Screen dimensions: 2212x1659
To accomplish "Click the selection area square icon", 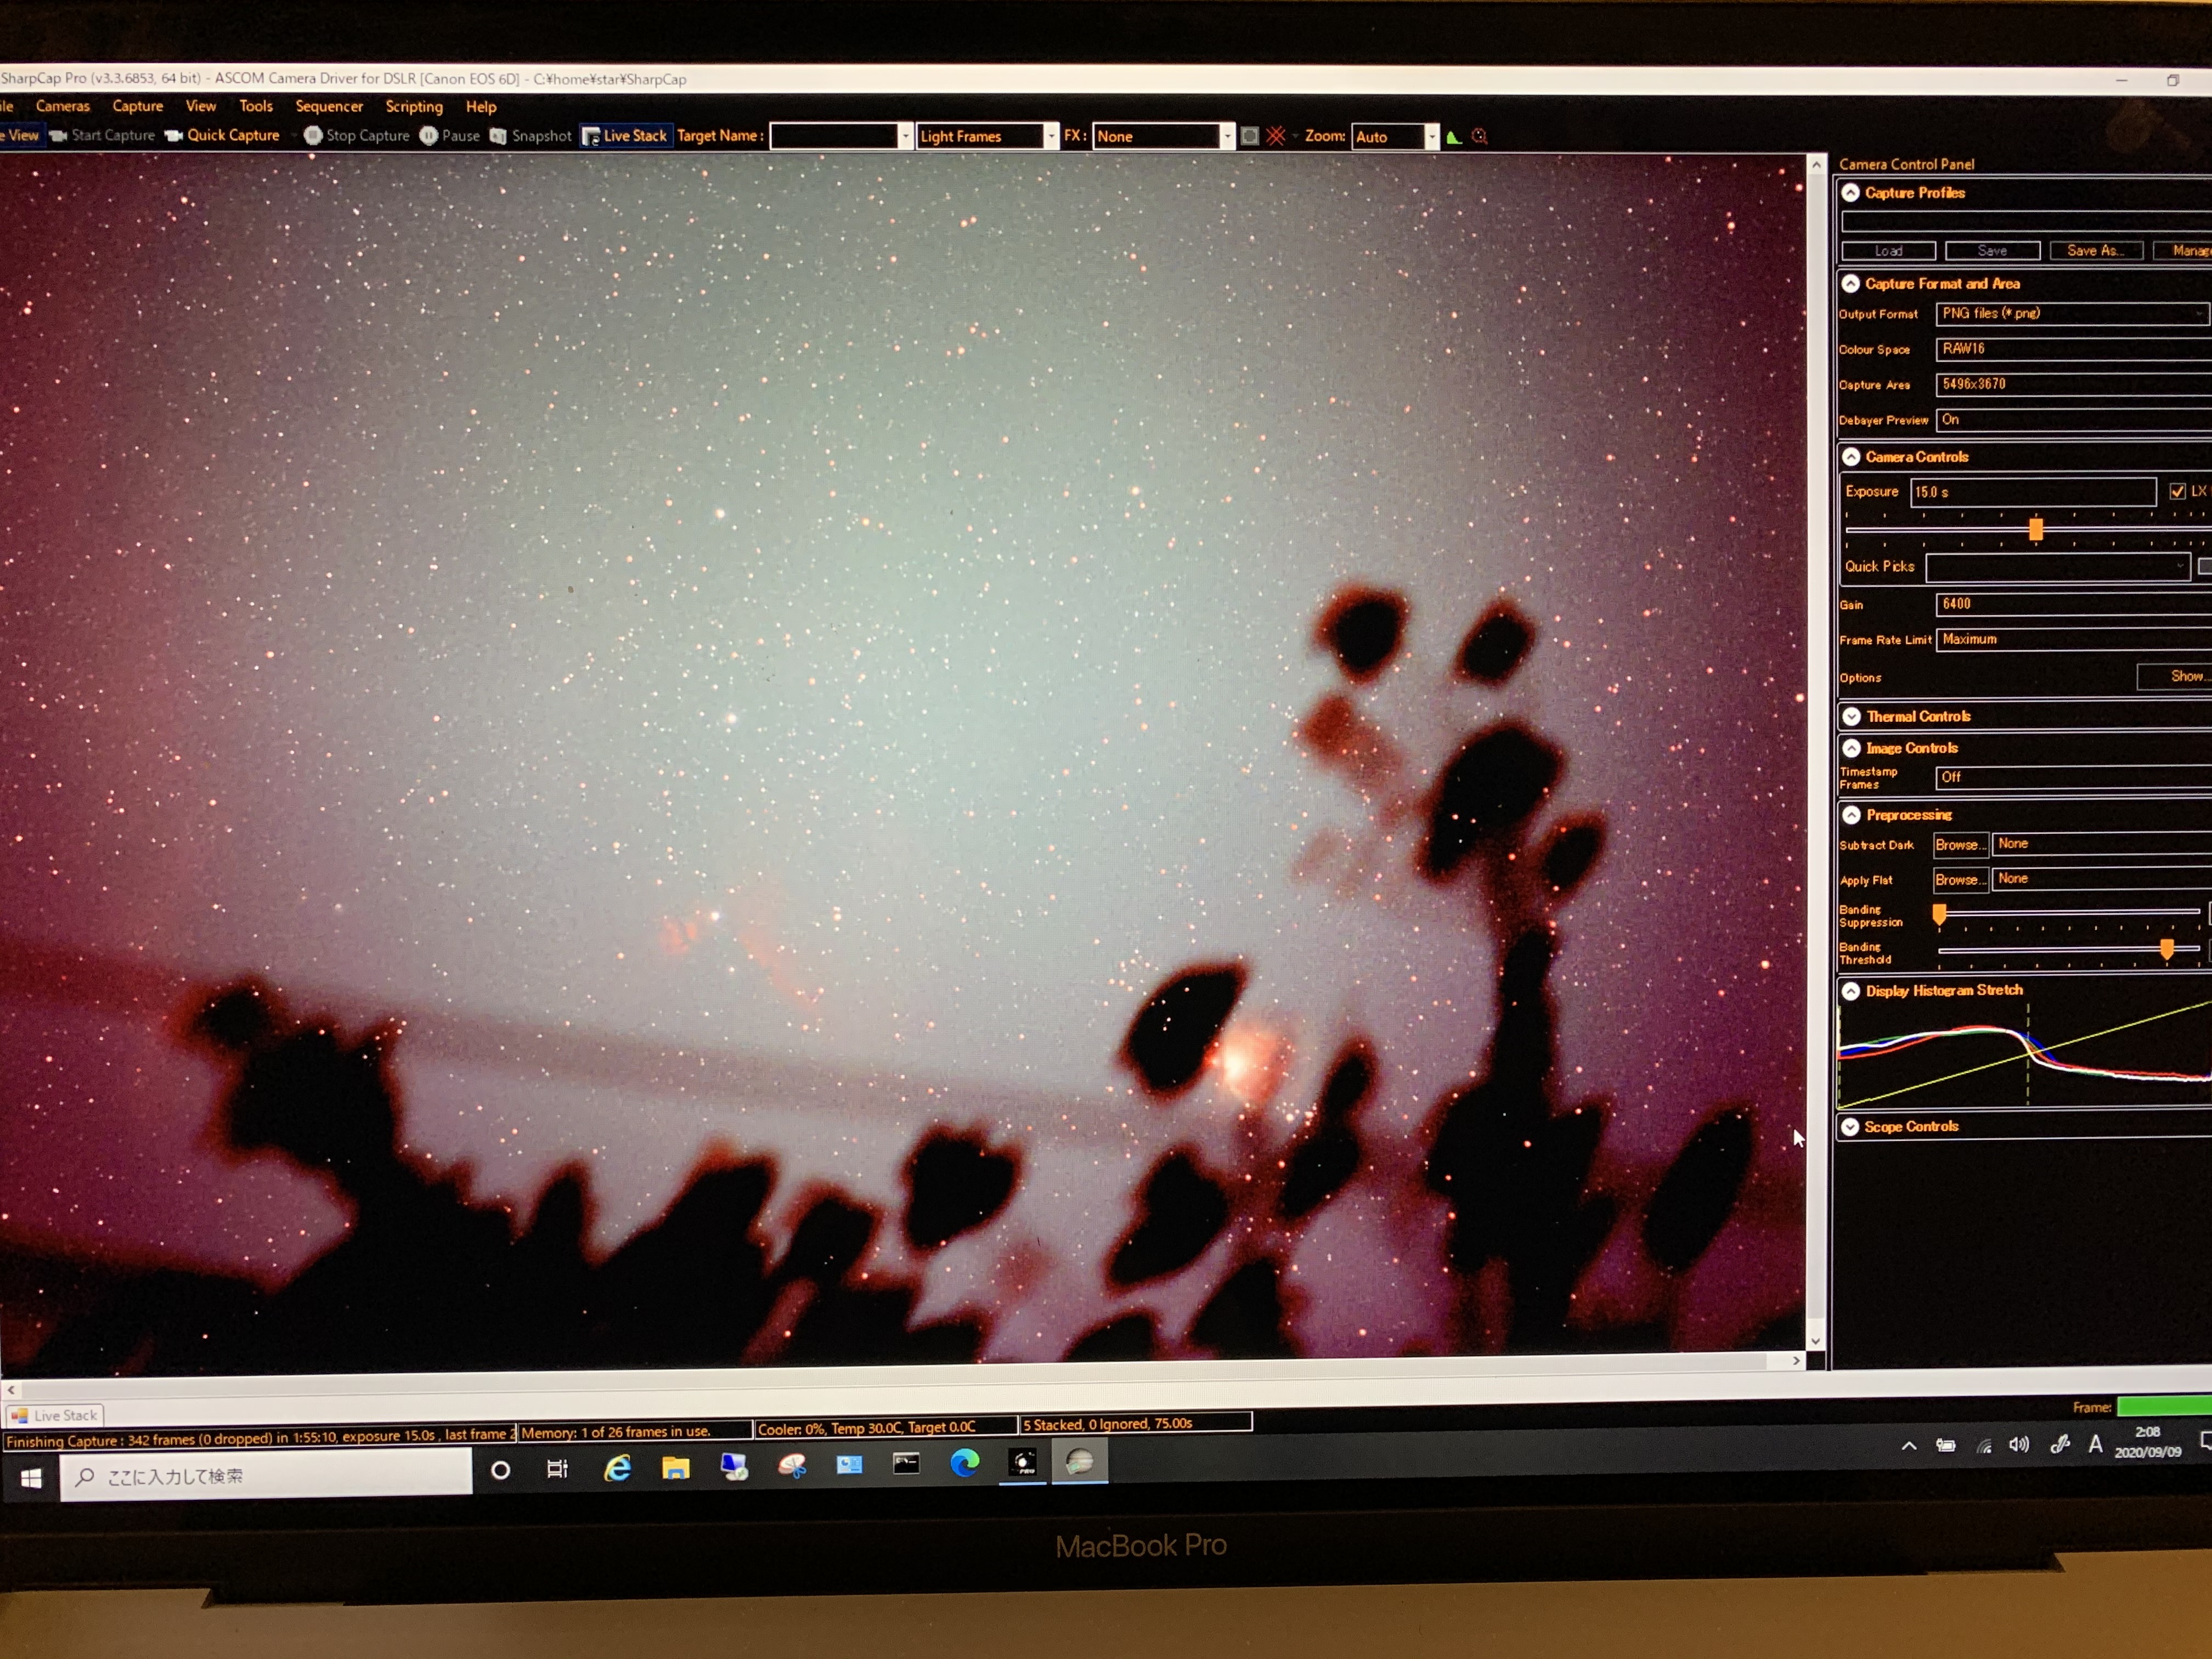I will coord(1249,136).
